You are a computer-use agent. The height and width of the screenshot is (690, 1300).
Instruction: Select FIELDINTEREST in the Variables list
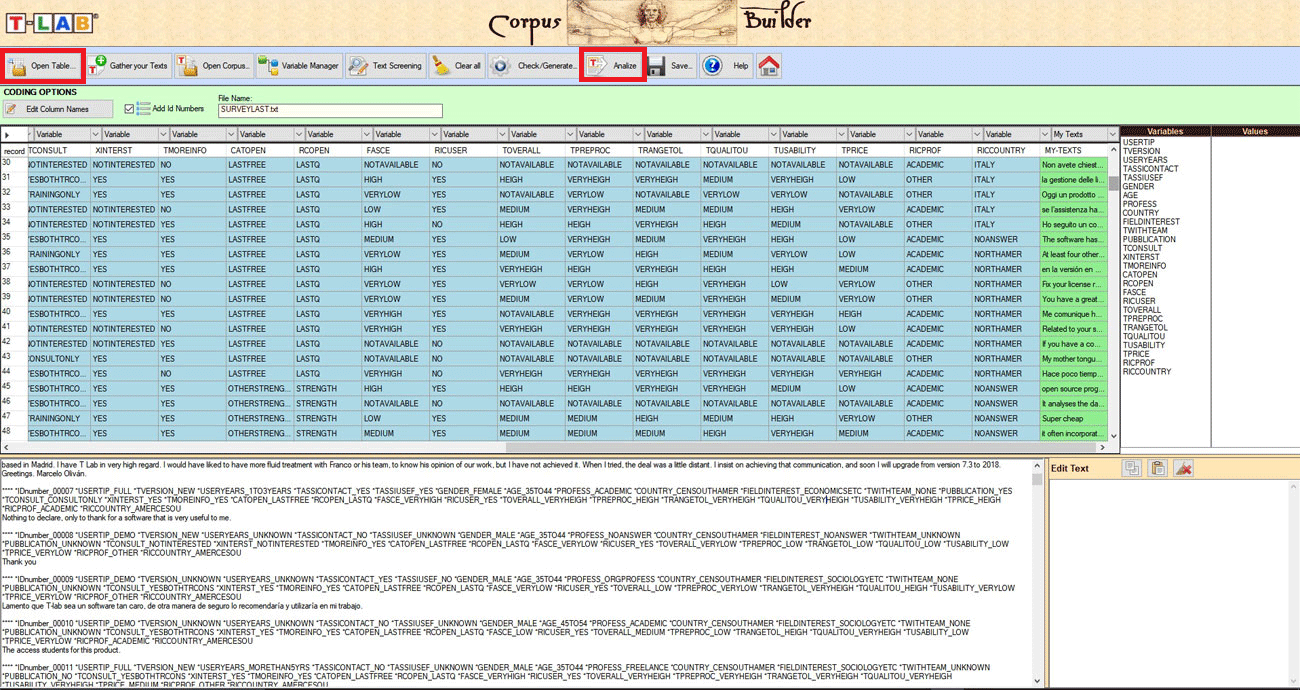[x=1151, y=222]
